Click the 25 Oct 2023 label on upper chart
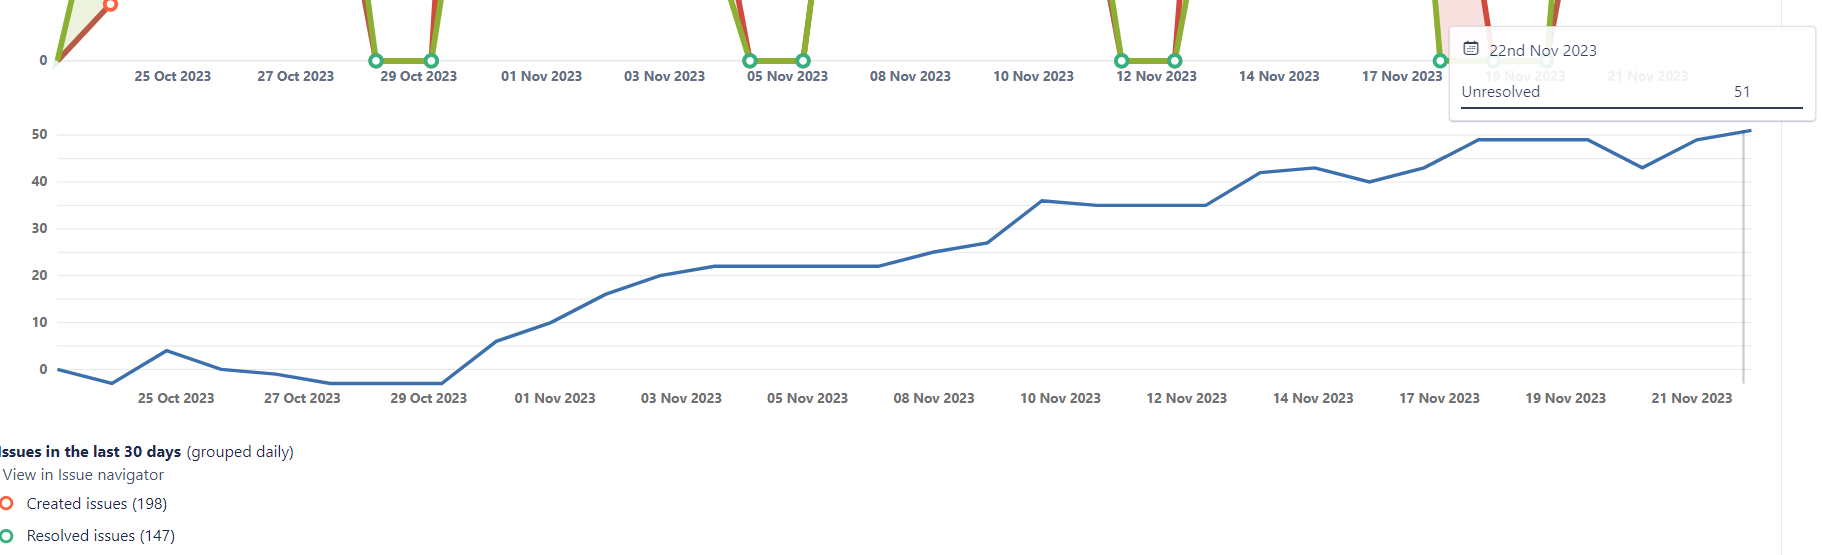Image resolution: width=1822 pixels, height=555 pixels. pyautogui.click(x=173, y=76)
